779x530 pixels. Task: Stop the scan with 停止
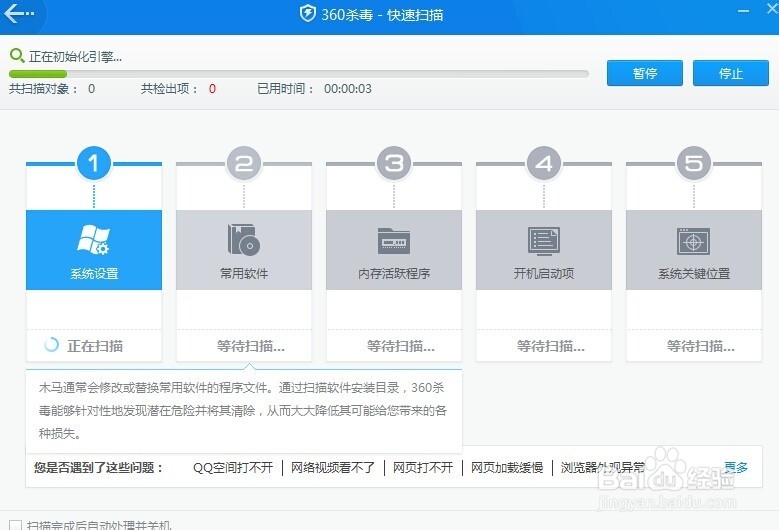[x=730, y=73]
